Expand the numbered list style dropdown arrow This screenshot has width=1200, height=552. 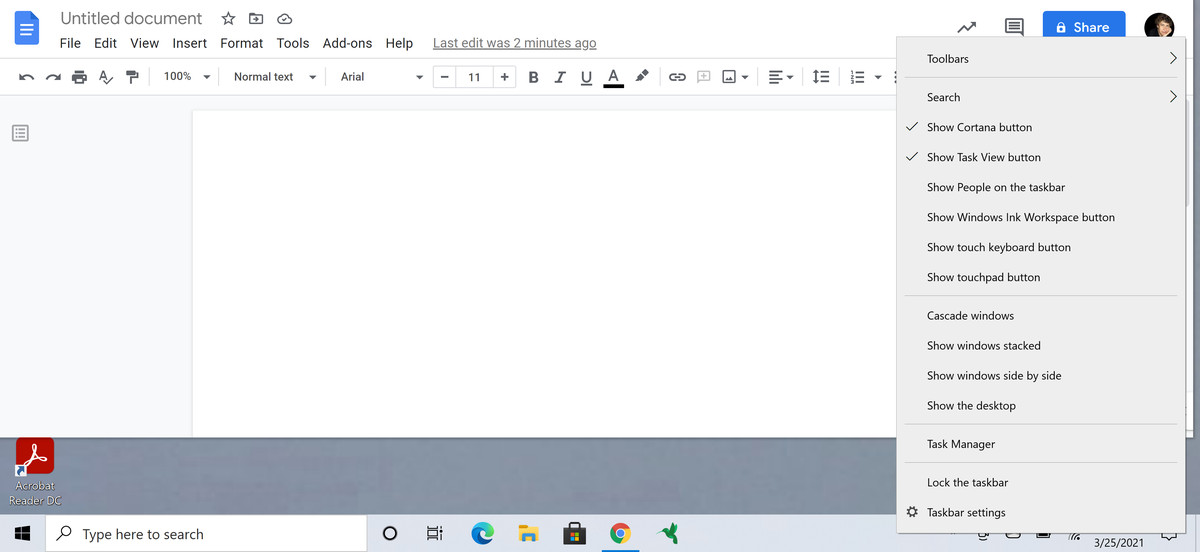pos(878,77)
